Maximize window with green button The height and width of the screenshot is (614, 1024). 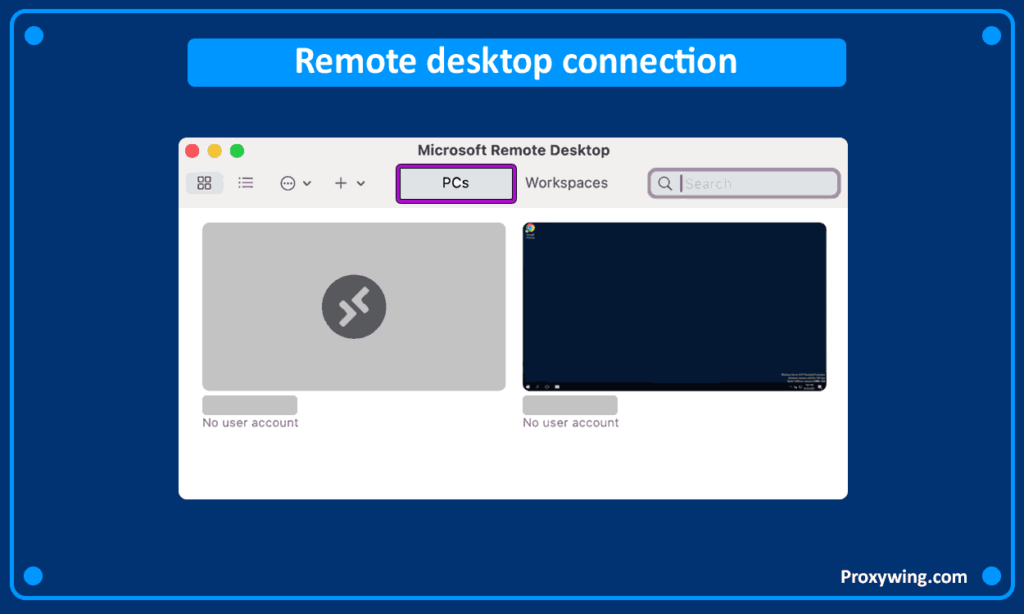pos(237,151)
